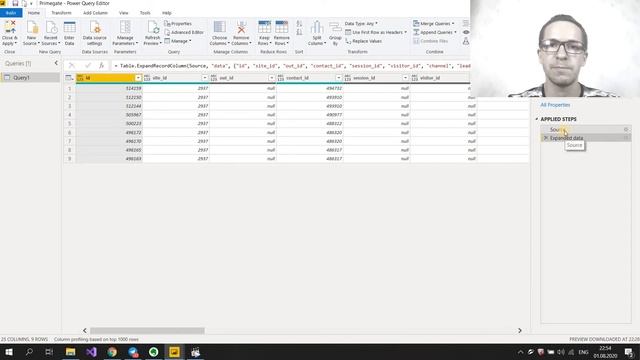Open the Manage query dropdown
This screenshot has height=360, width=640.
[178, 41]
